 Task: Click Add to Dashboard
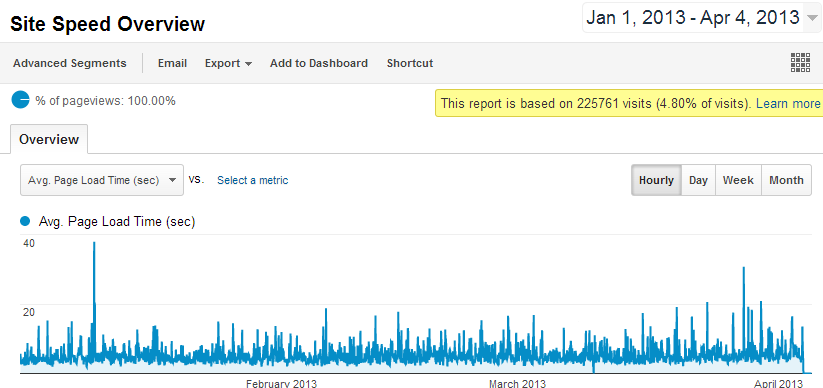[x=319, y=63]
